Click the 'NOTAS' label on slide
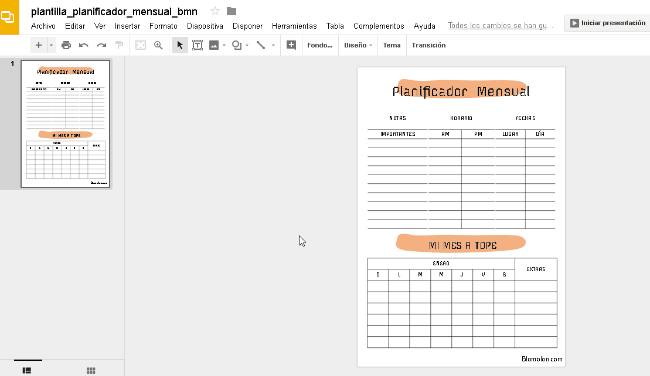 coord(398,118)
